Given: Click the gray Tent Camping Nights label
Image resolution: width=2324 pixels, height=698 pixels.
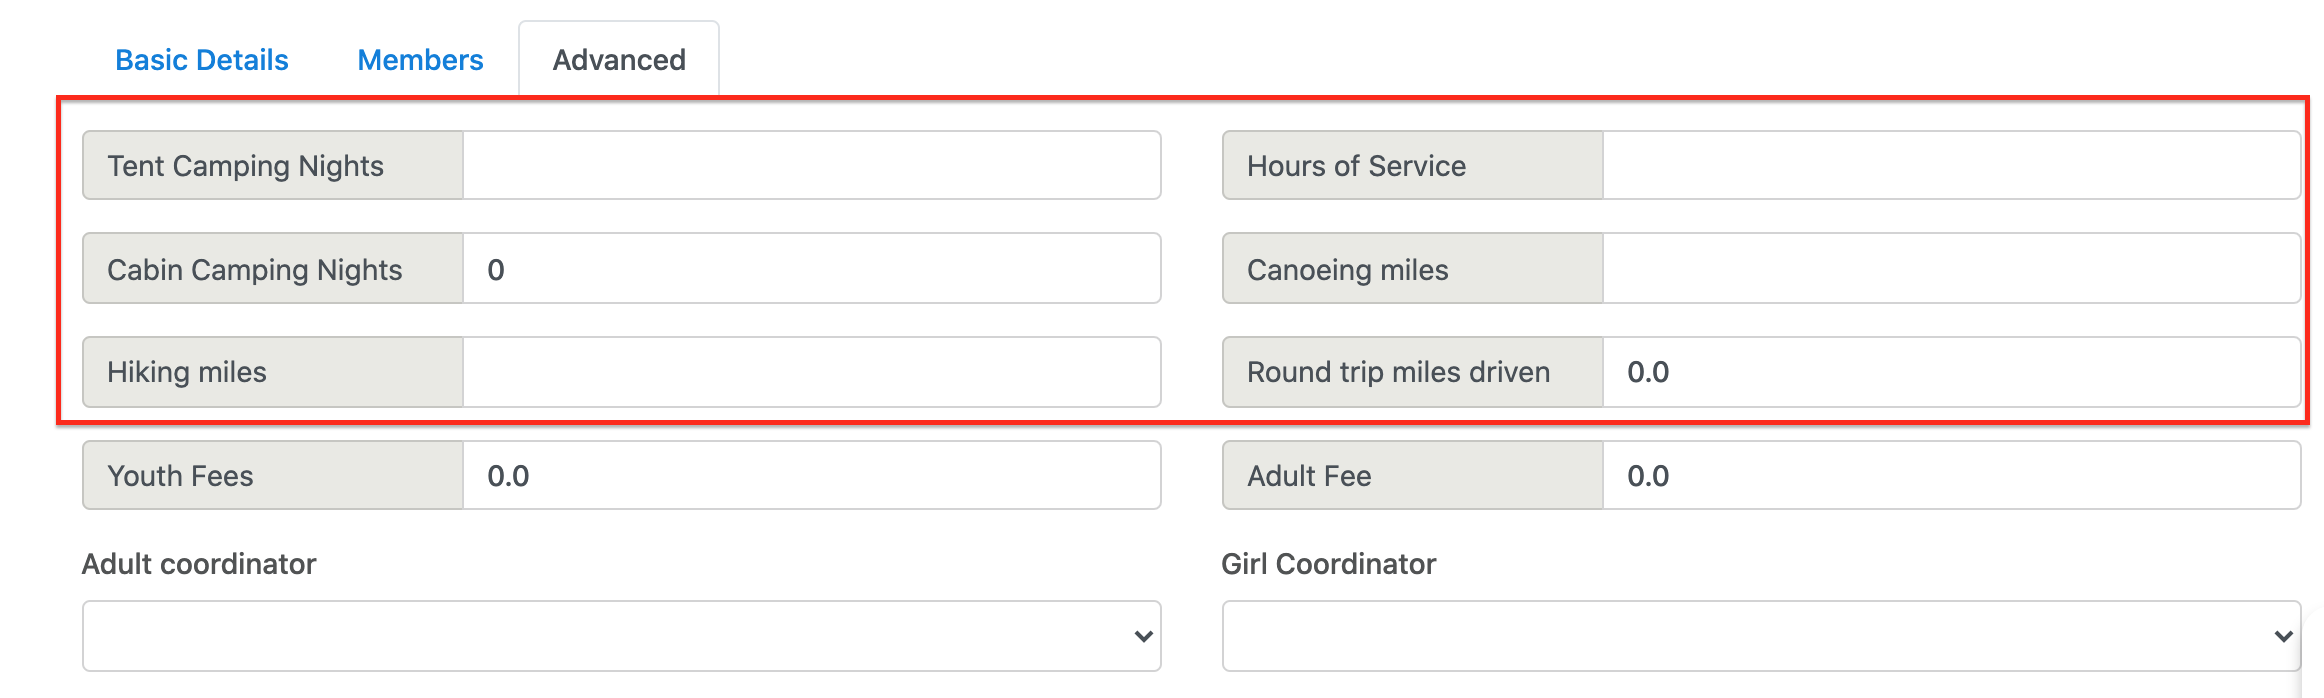Looking at the screenshot, I should coord(246,166).
